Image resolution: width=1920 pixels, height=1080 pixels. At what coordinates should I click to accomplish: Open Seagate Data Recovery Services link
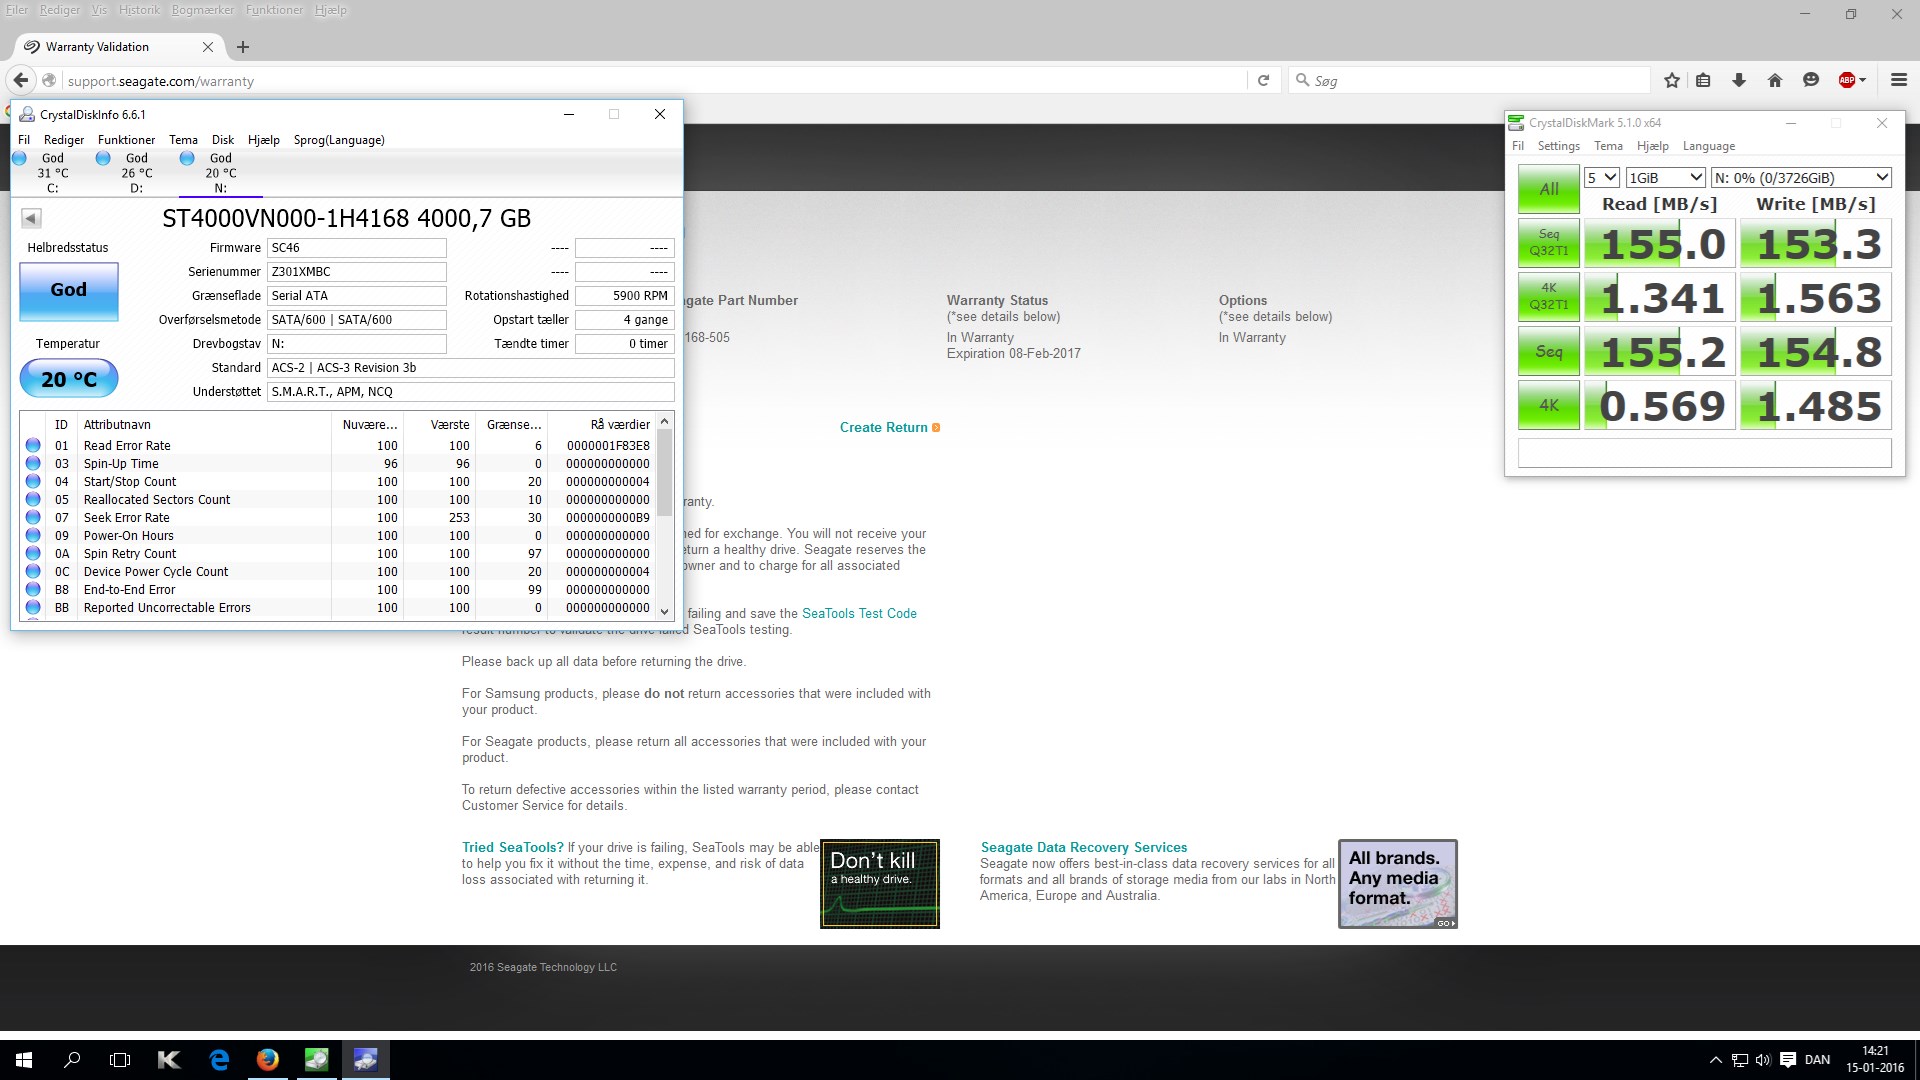(x=1084, y=847)
